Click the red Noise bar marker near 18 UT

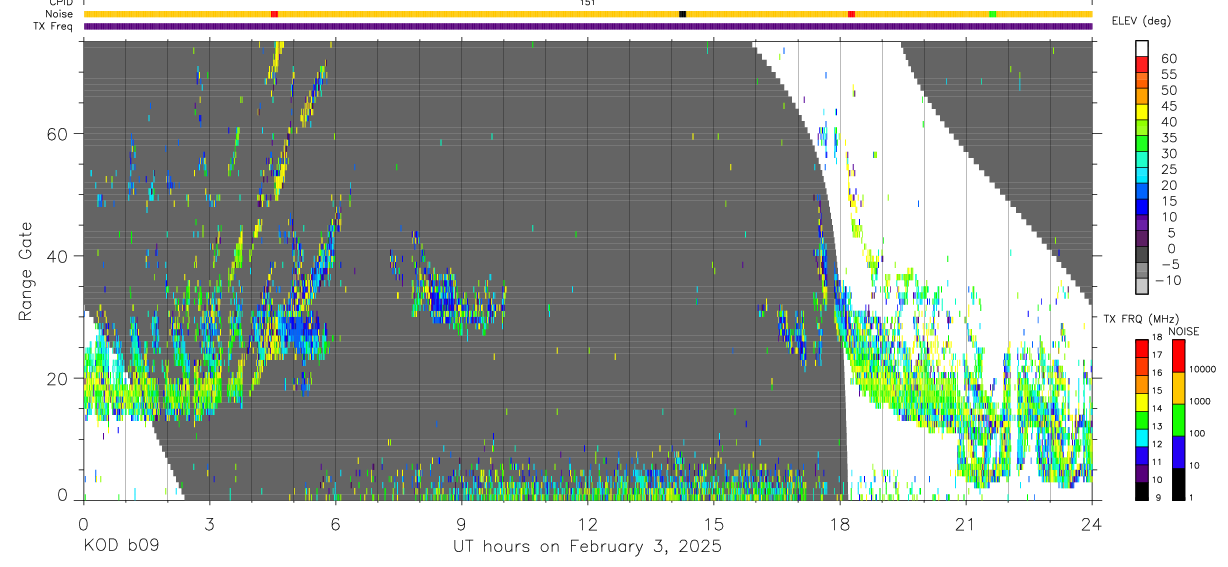[851, 14]
